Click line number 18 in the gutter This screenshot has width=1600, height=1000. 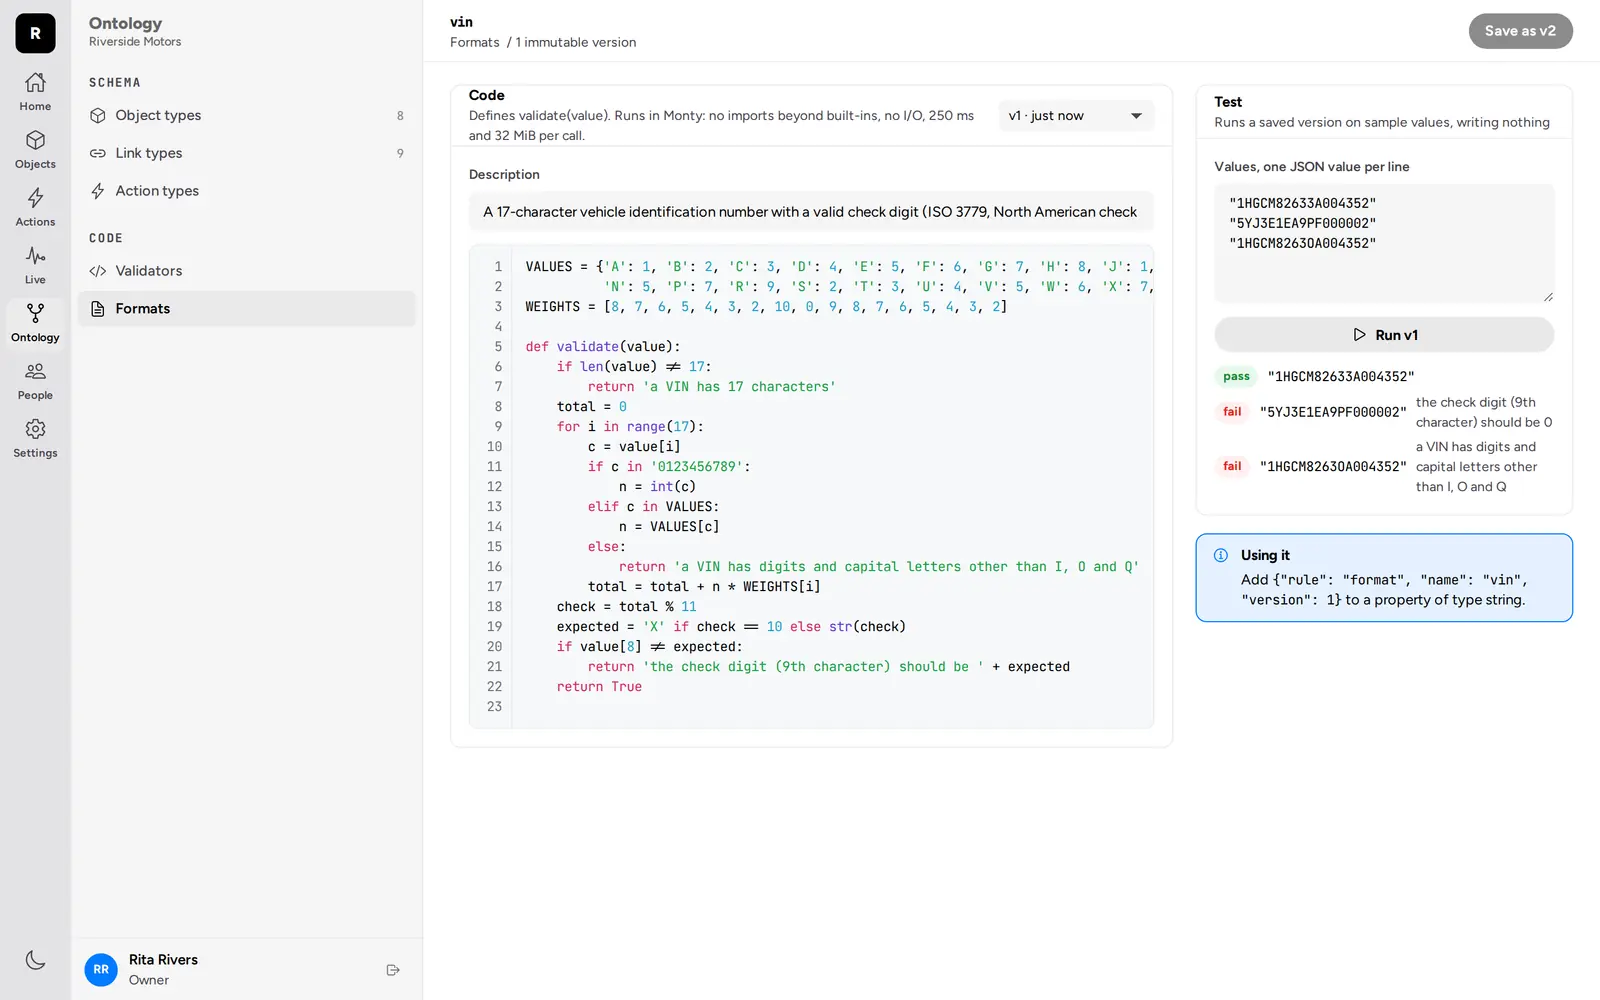tap(494, 607)
